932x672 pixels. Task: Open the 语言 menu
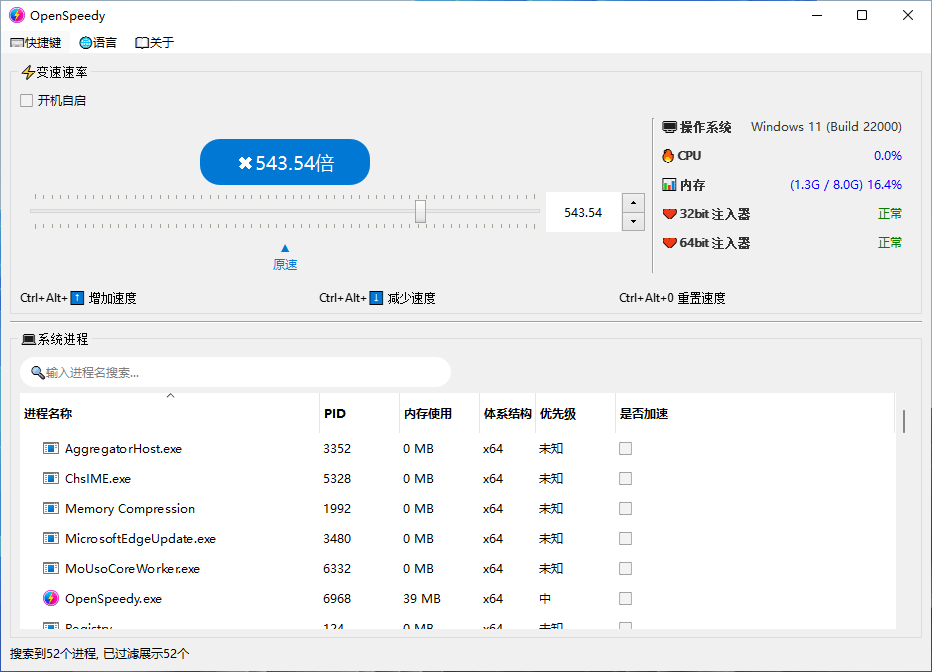(98, 43)
